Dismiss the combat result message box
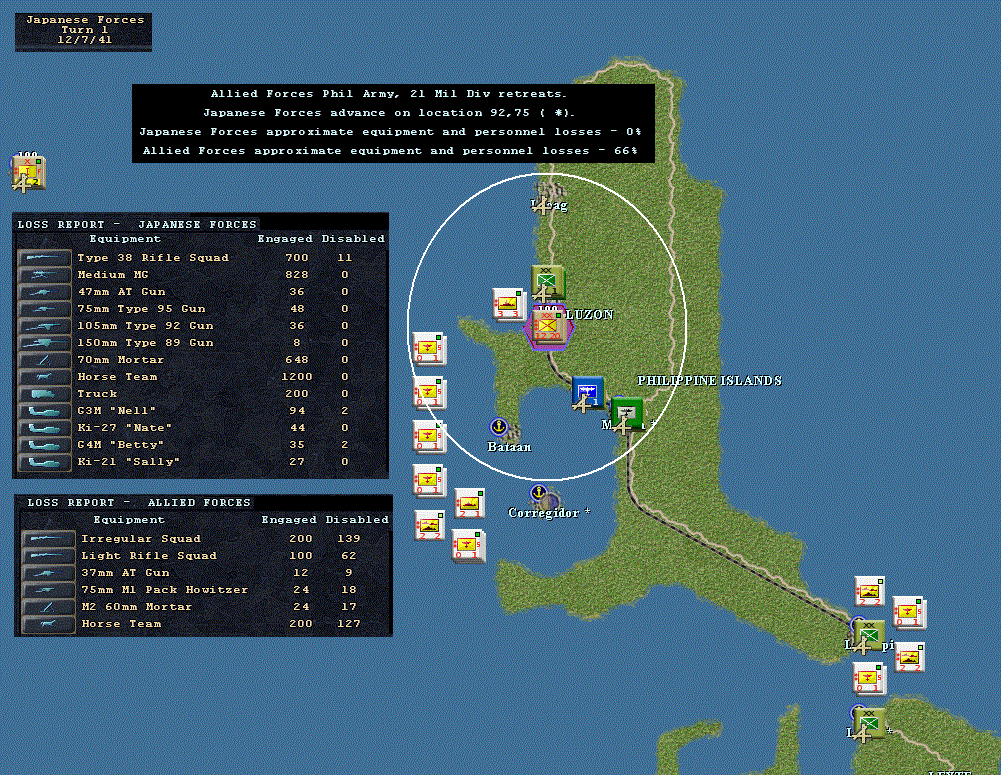This screenshot has width=1001, height=775. pyautogui.click(x=393, y=123)
